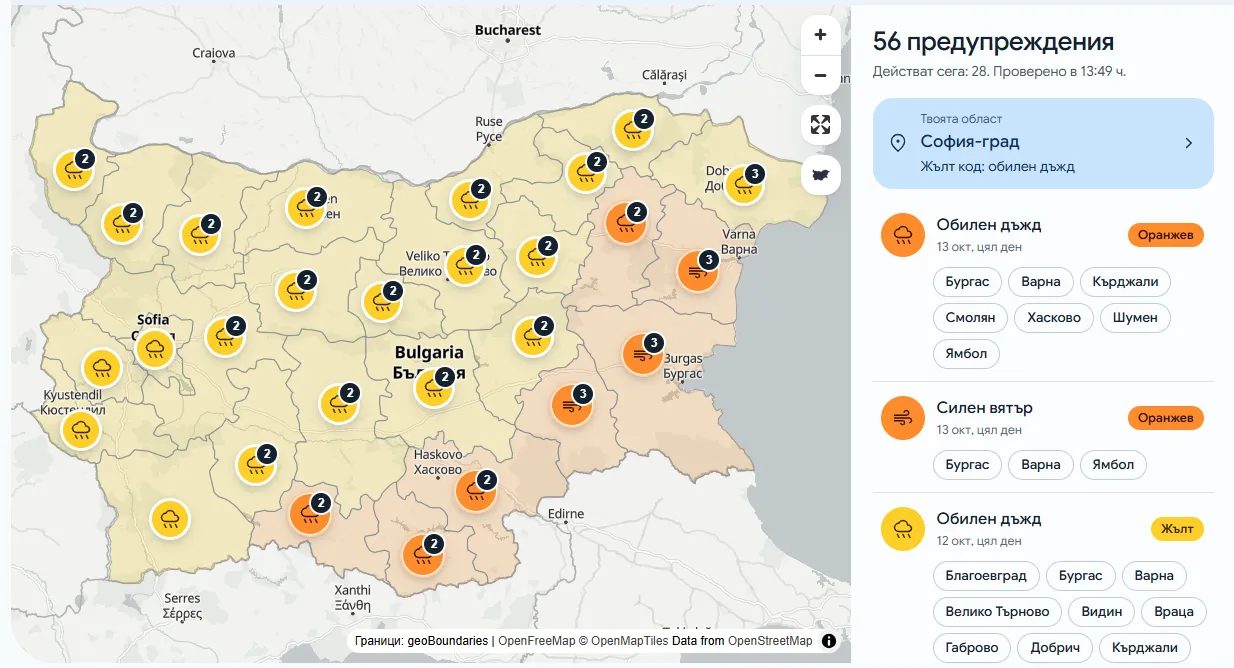Pick the Враца region chip
Image resolution: width=1234 pixels, height=668 pixels.
pos(1174,612)
